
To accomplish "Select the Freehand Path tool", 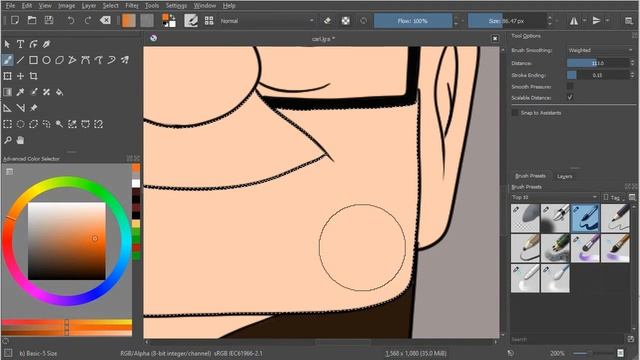I will pyautogui.click(x=98, y=60).
